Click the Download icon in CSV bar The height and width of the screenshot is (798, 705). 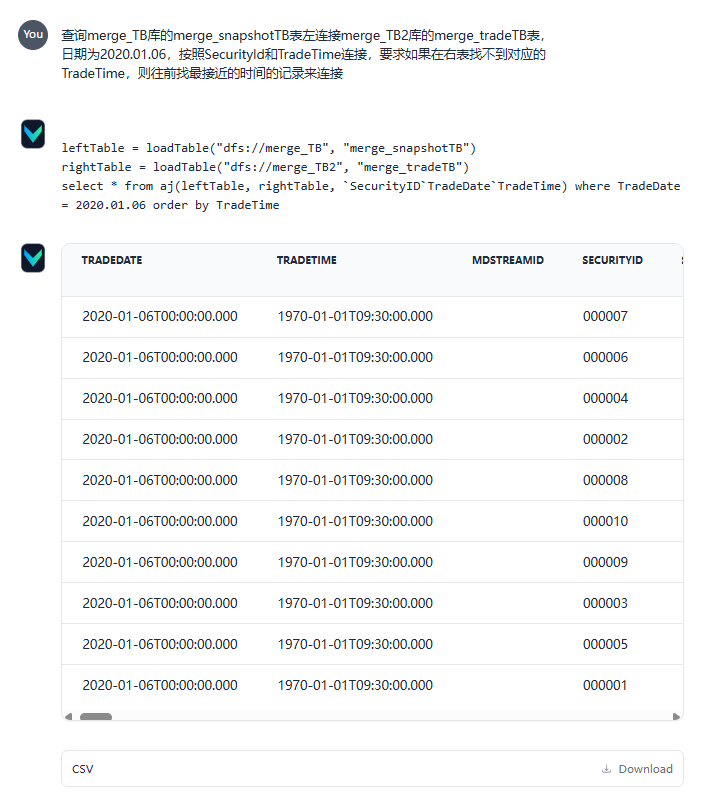click(606, 768)
